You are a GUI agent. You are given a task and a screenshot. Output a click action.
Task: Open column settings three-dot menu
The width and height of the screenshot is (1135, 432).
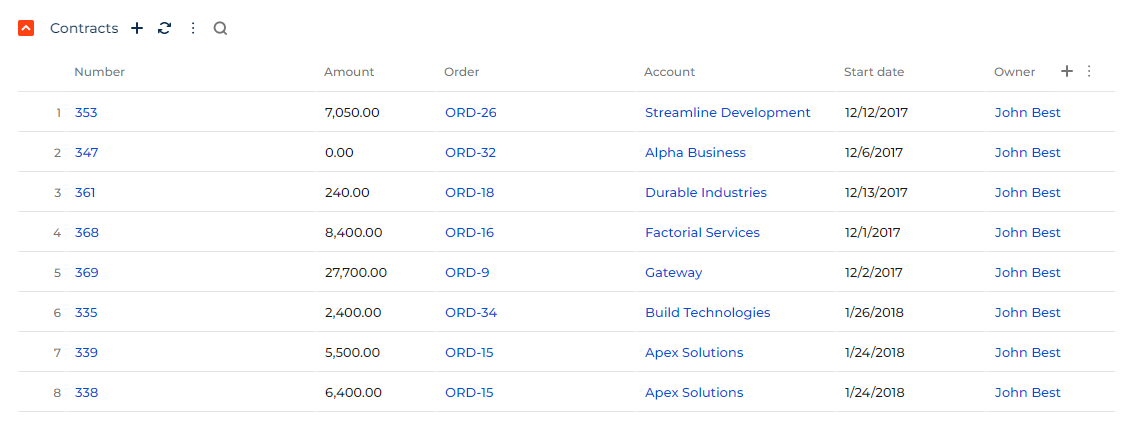click(1089, 71)
